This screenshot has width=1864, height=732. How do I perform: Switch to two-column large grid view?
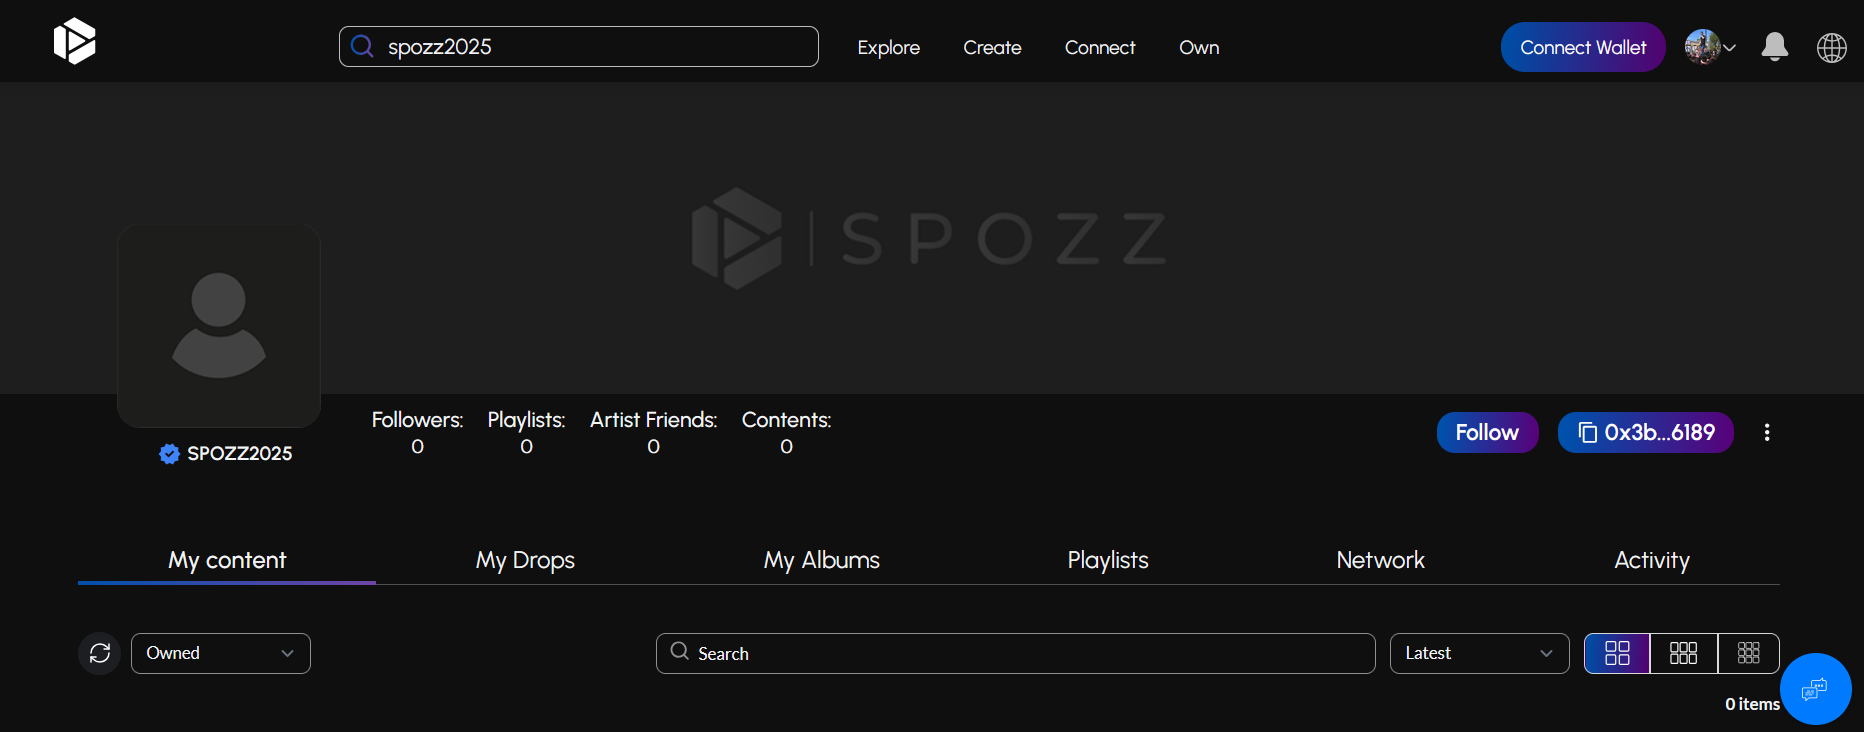click(x=1617, y=653)
